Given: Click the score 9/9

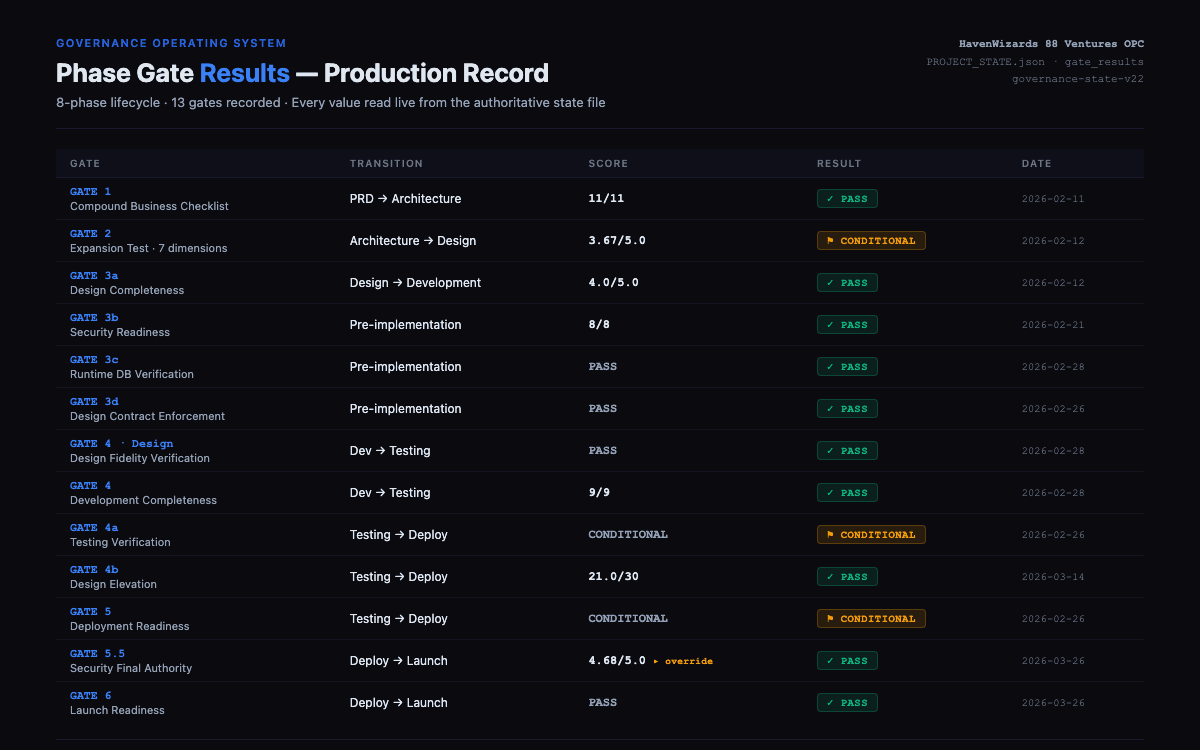Looking at the screenshot, I should 599,493.
